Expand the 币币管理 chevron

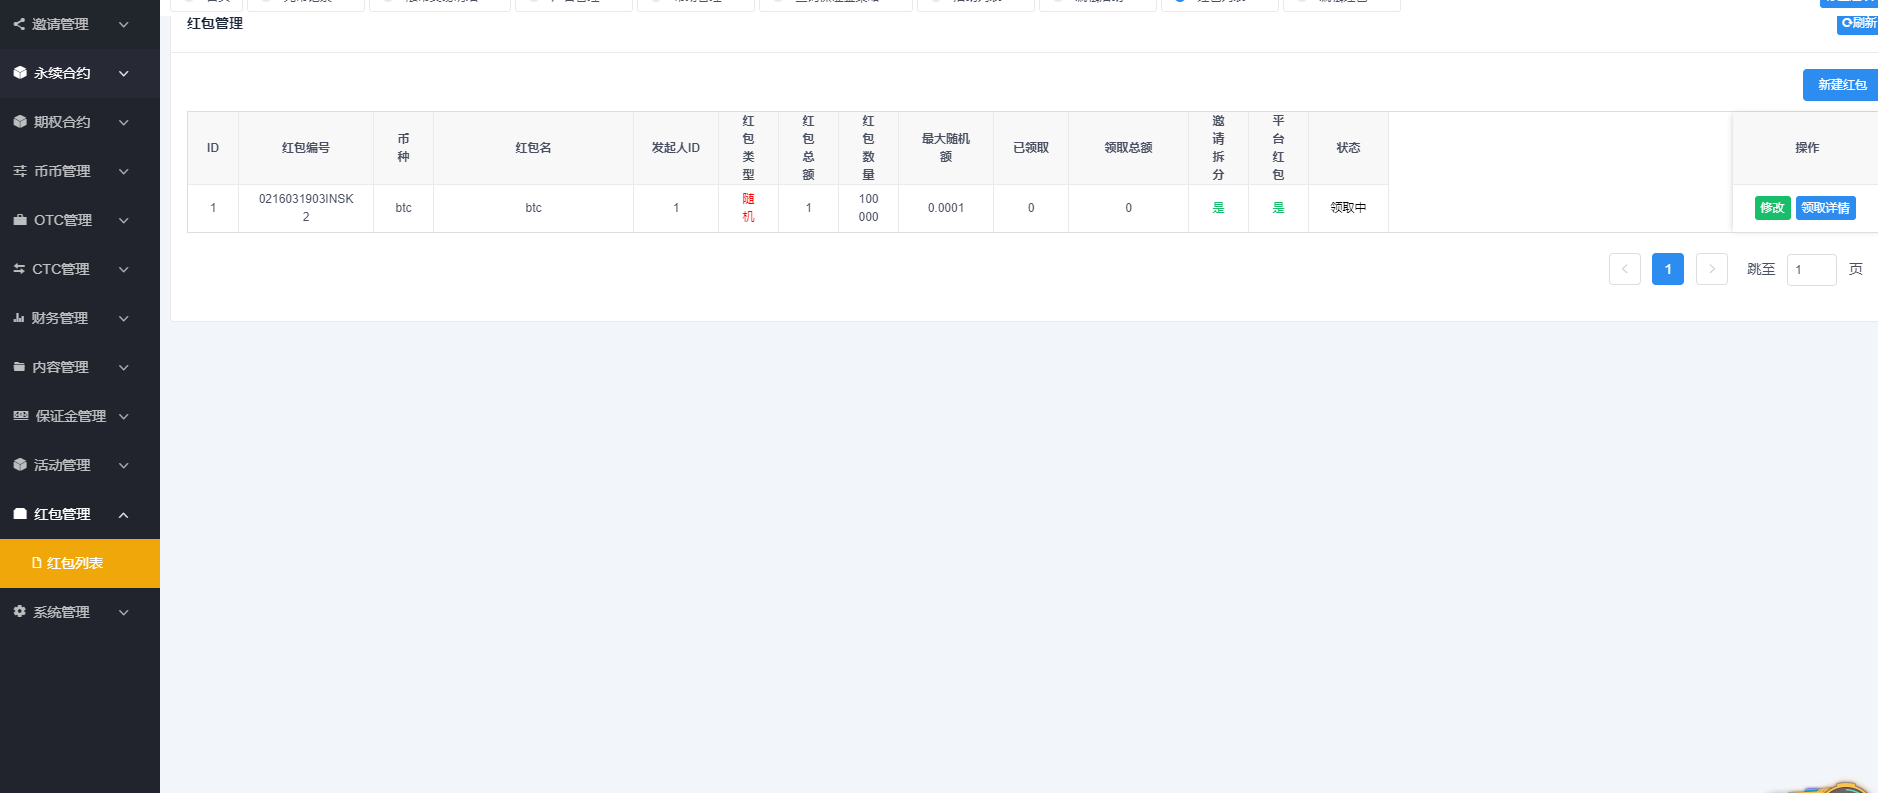124,171
